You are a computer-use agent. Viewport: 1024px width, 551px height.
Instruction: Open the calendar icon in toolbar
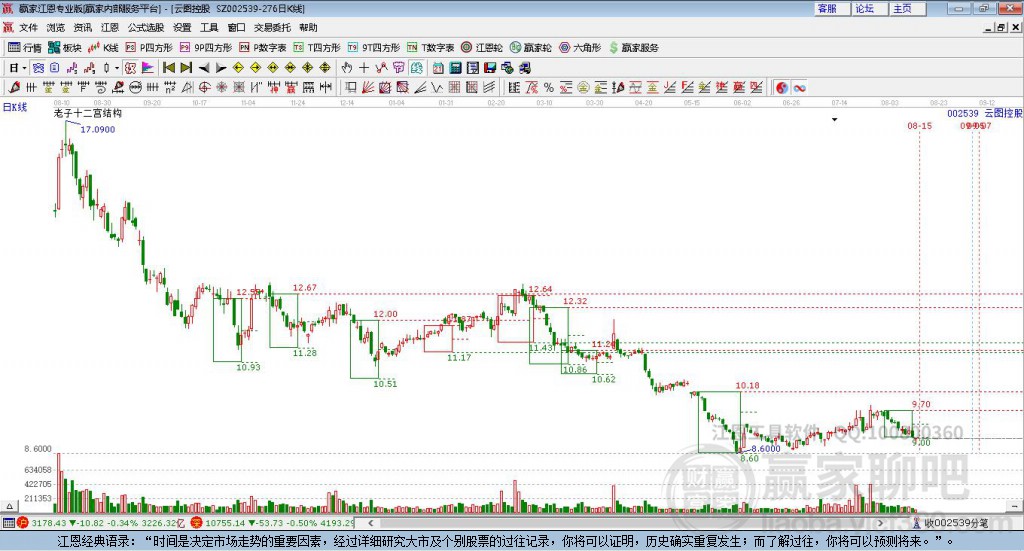pos(438,68)
